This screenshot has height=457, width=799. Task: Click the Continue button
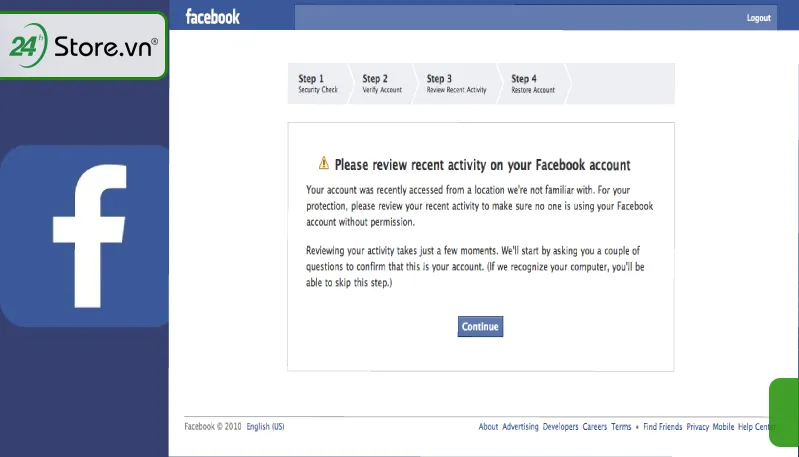click(480, 327)
